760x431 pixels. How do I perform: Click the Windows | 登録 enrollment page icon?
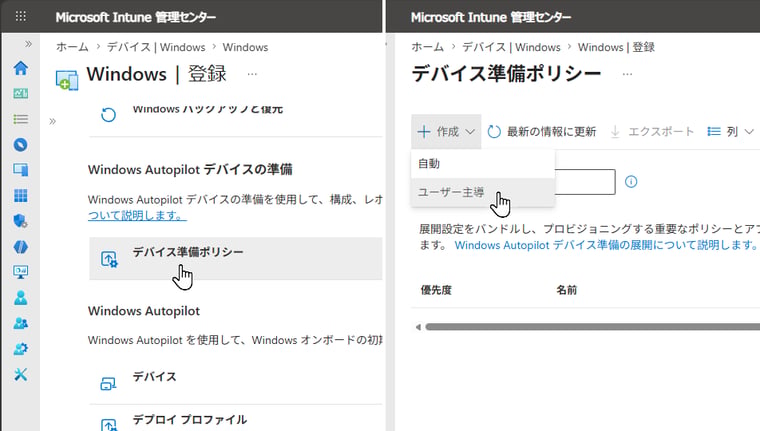67,80
